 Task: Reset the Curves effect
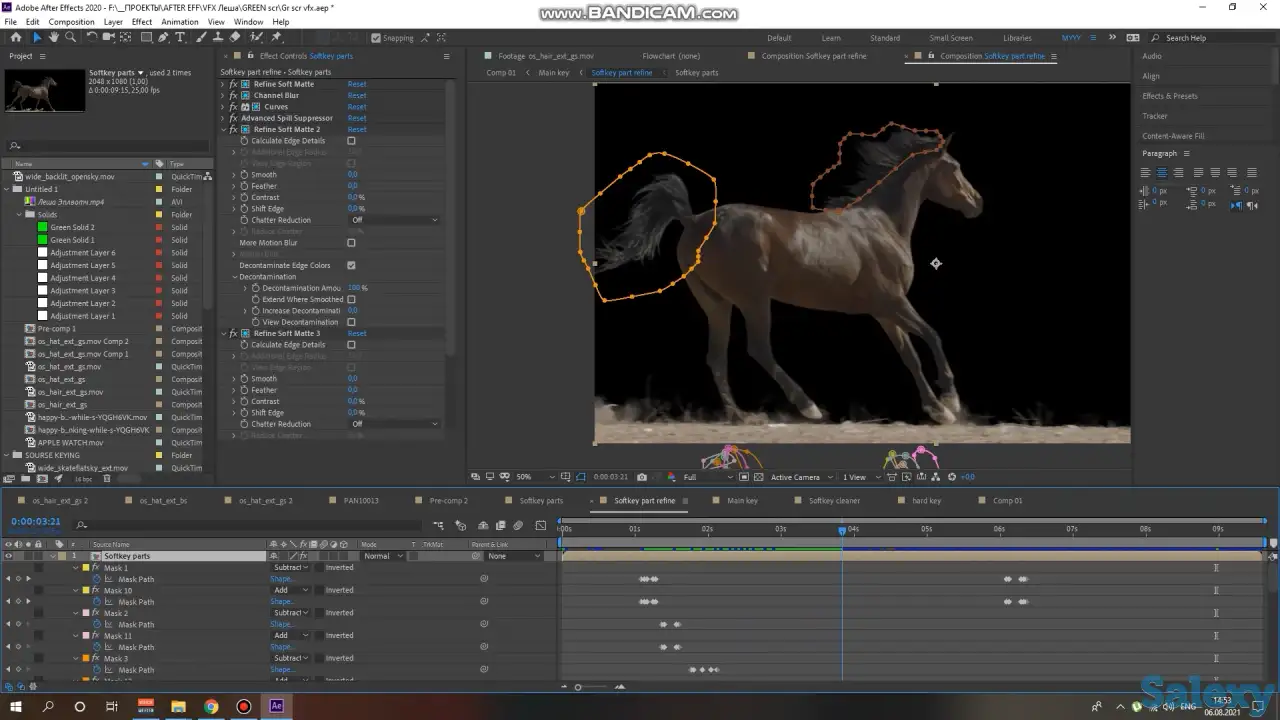click(x=357, y=107)
